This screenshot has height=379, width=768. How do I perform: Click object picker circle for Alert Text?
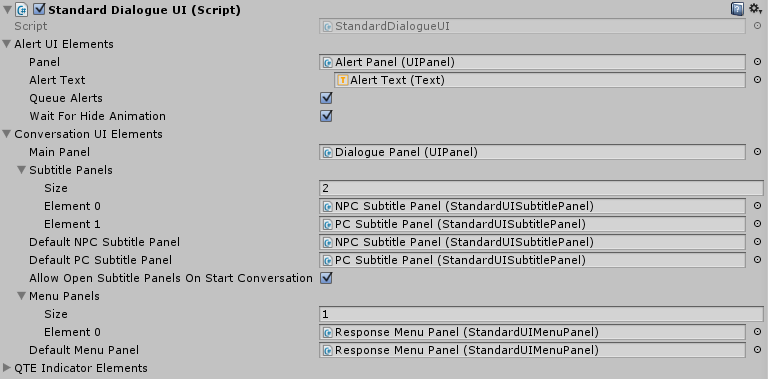(x=757, y=79)
